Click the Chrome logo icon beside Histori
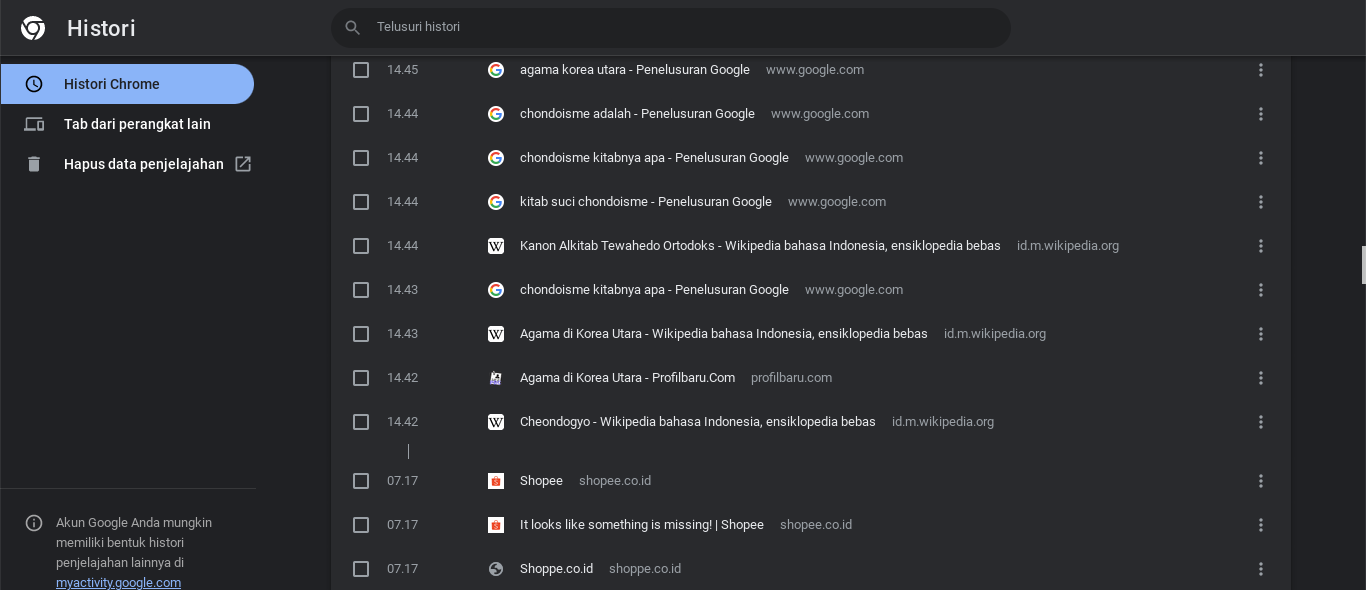The width and height of the screenshot is (1366, 590). pyautogui.click(x=33, y=28)
